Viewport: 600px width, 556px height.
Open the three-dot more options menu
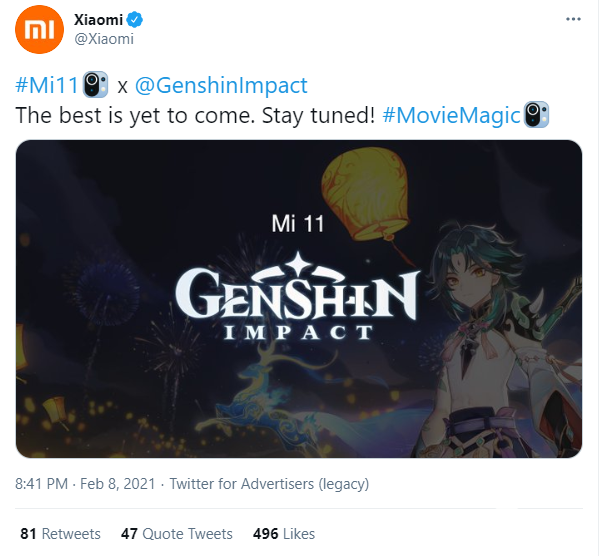pyautogui.click(x=573, y=19)
